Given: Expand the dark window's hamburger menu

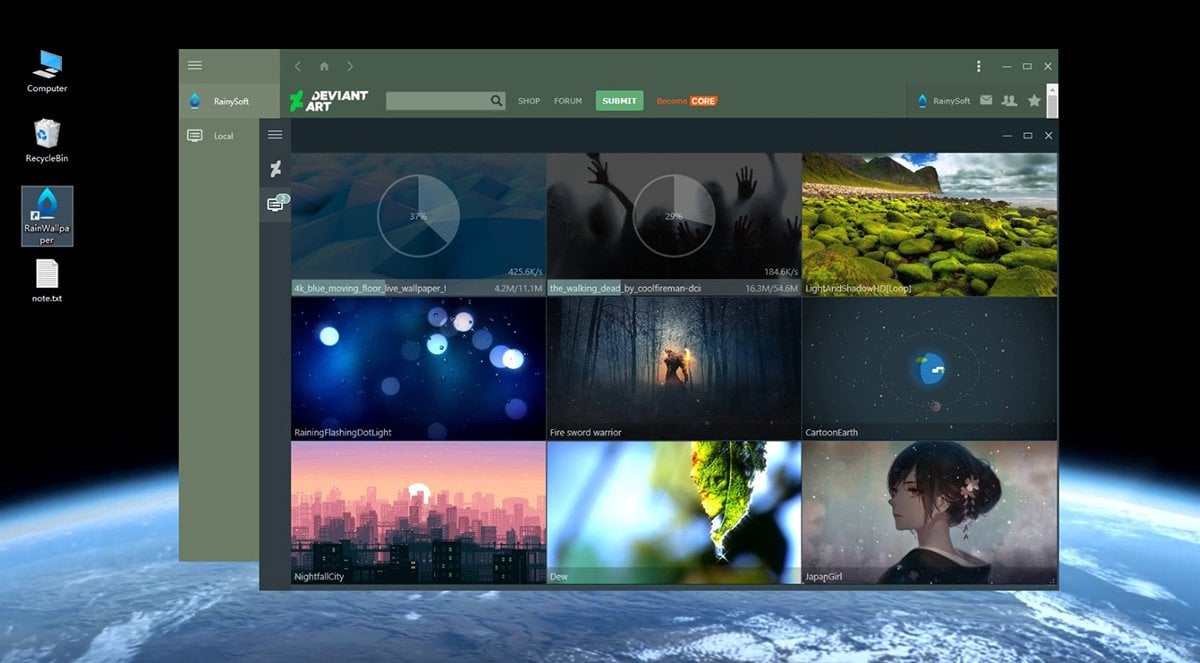Looking at the screenshot, I should click(x=275, y=135).
